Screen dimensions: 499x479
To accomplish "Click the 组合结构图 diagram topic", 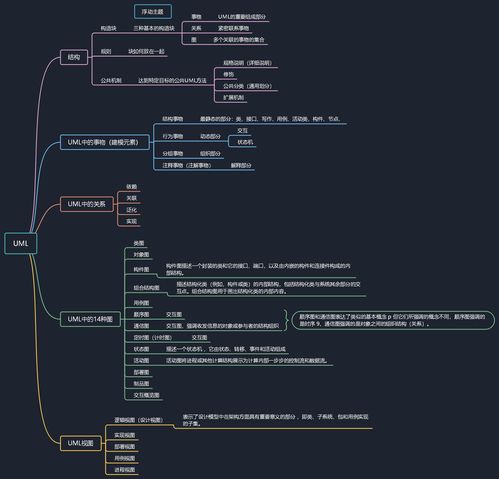I will (x=146, y=288).
